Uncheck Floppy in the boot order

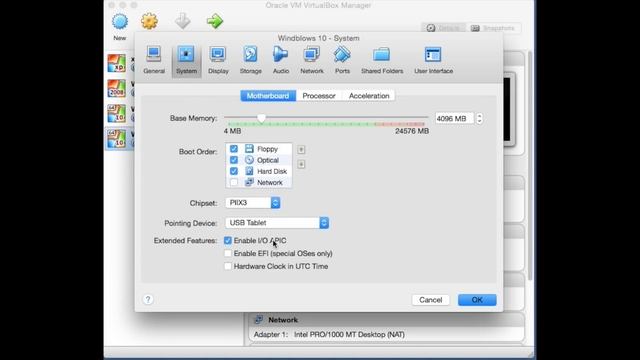point(233,149)
